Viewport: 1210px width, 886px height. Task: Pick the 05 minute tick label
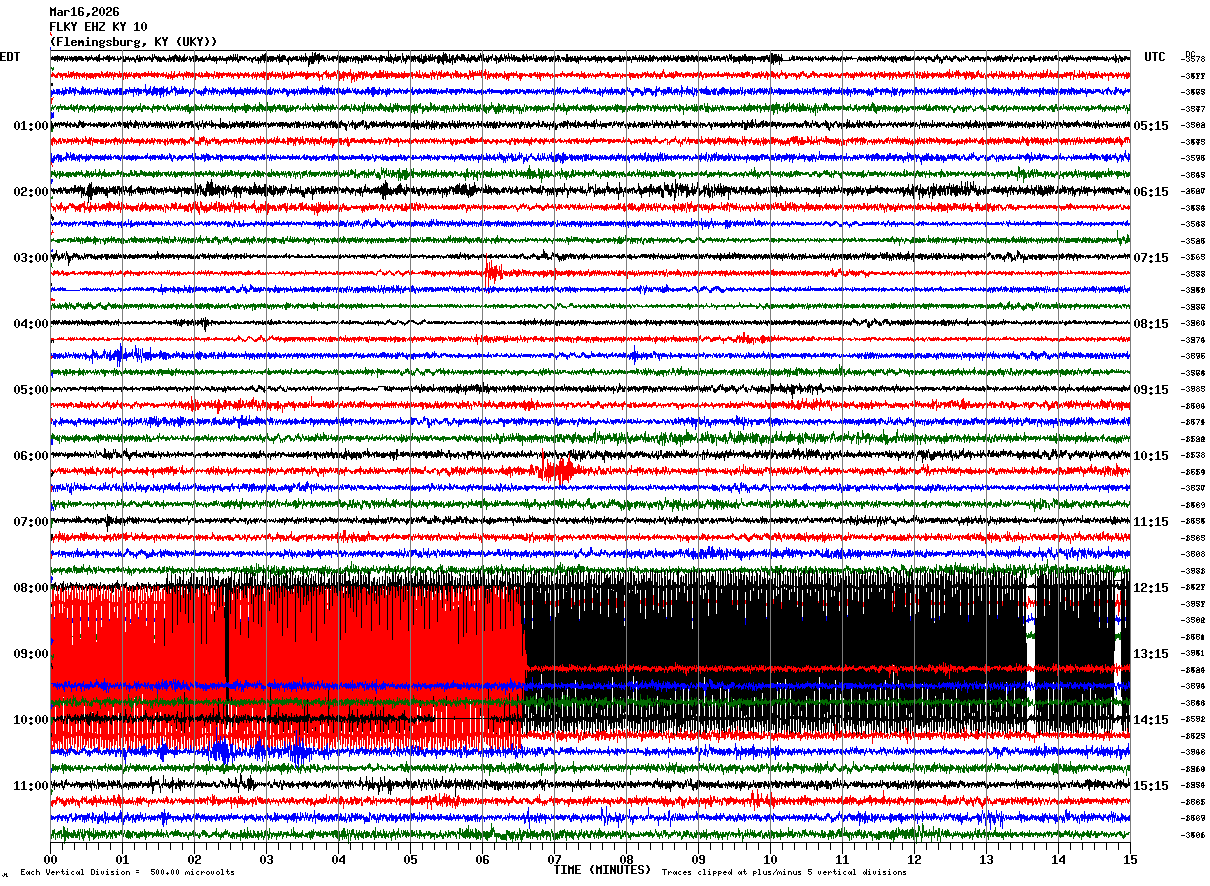click(410, 860)
